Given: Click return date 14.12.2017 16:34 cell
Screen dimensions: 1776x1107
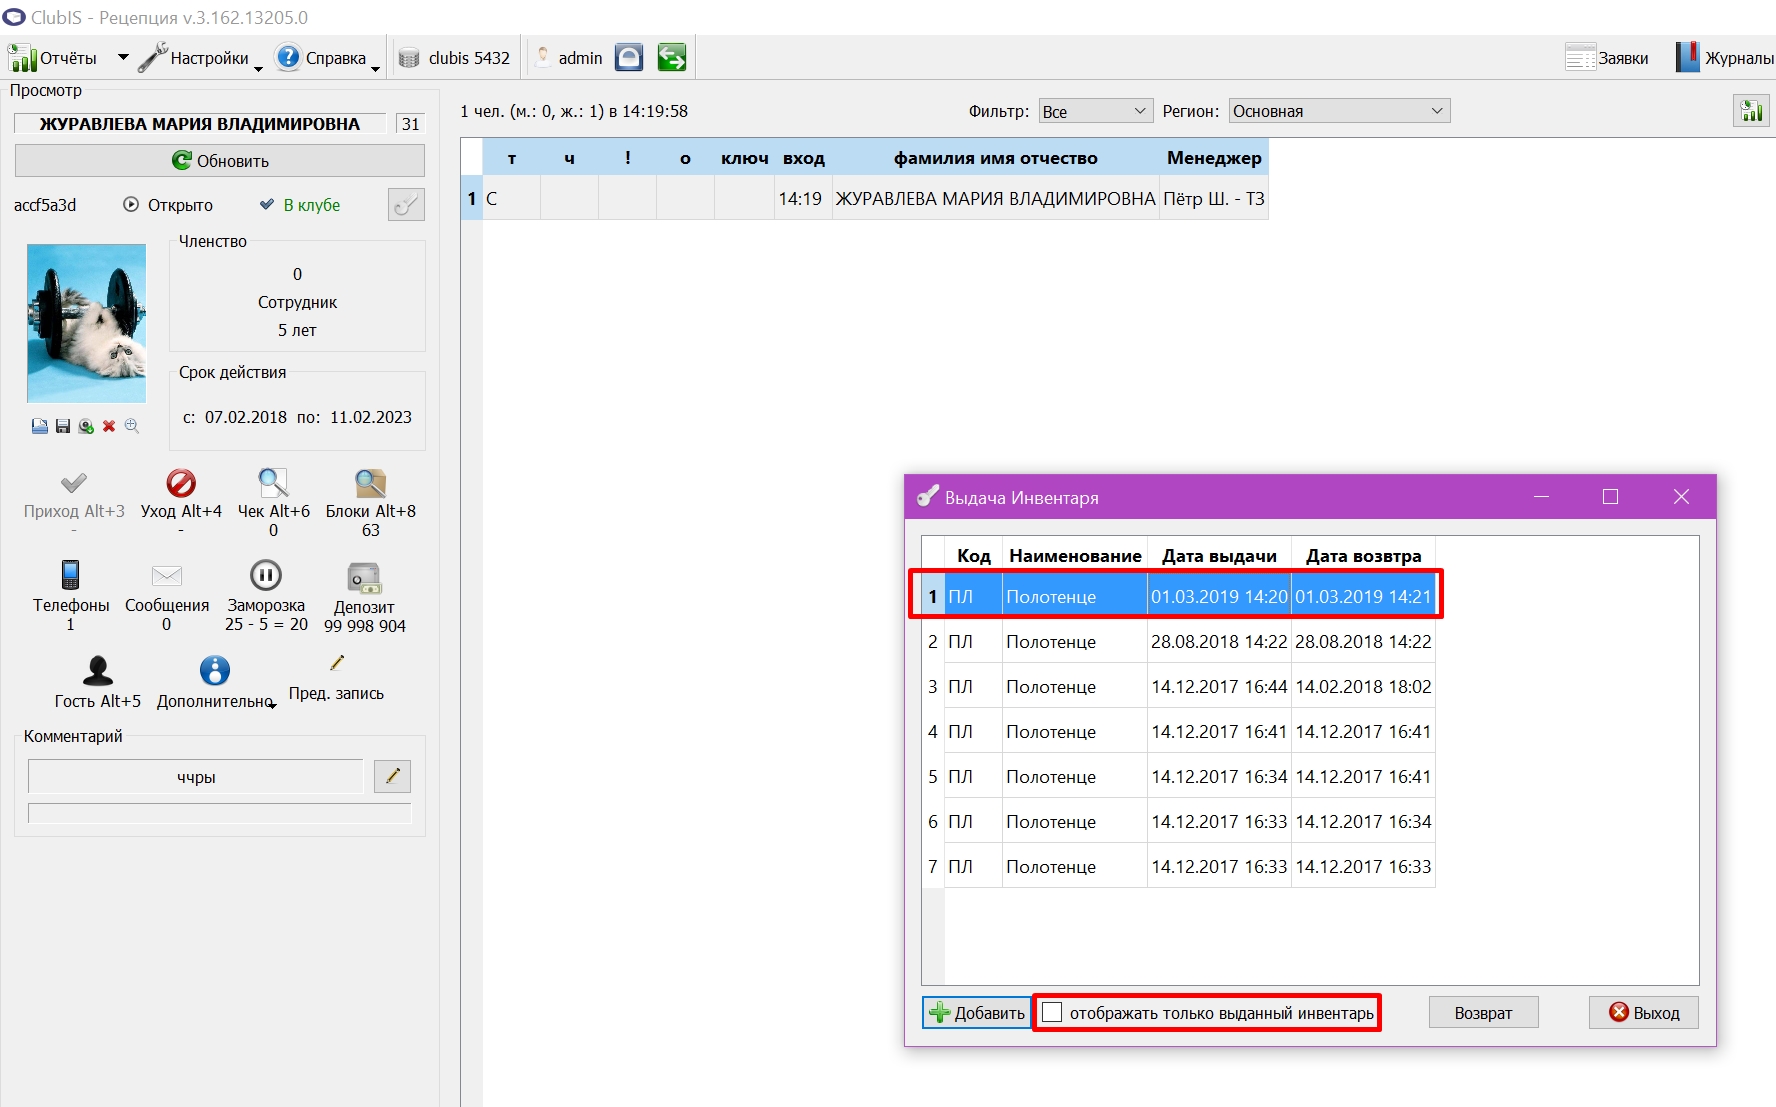Looking at the screenshot, I should coord(1363,822).
